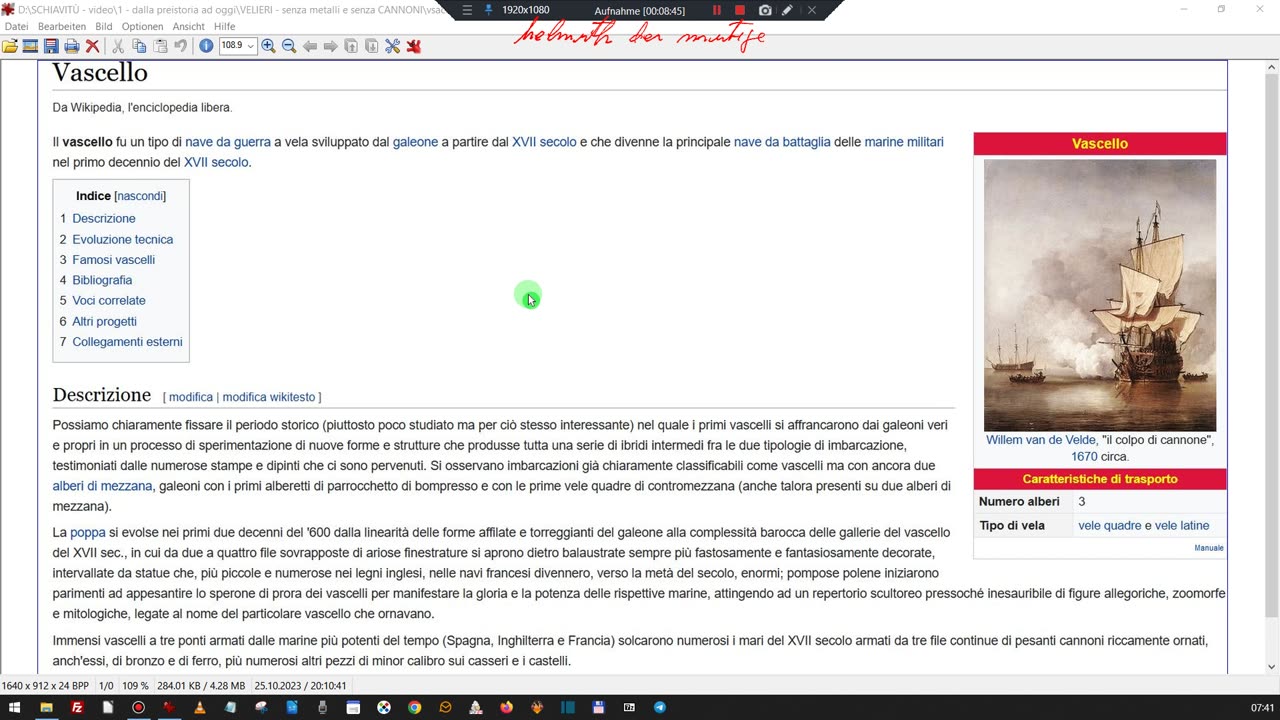Open VLC media player from taskbar

[200, 707]
